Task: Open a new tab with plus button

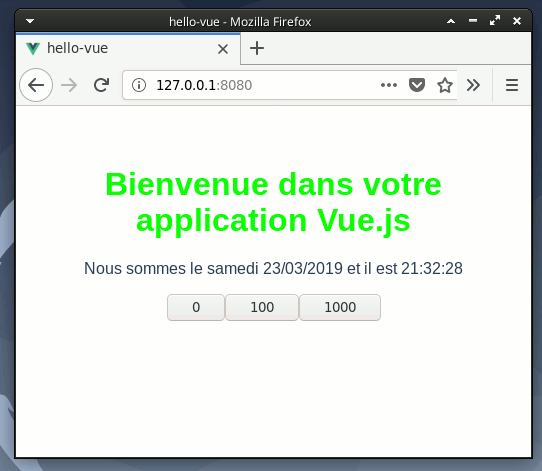Action: 257,48
